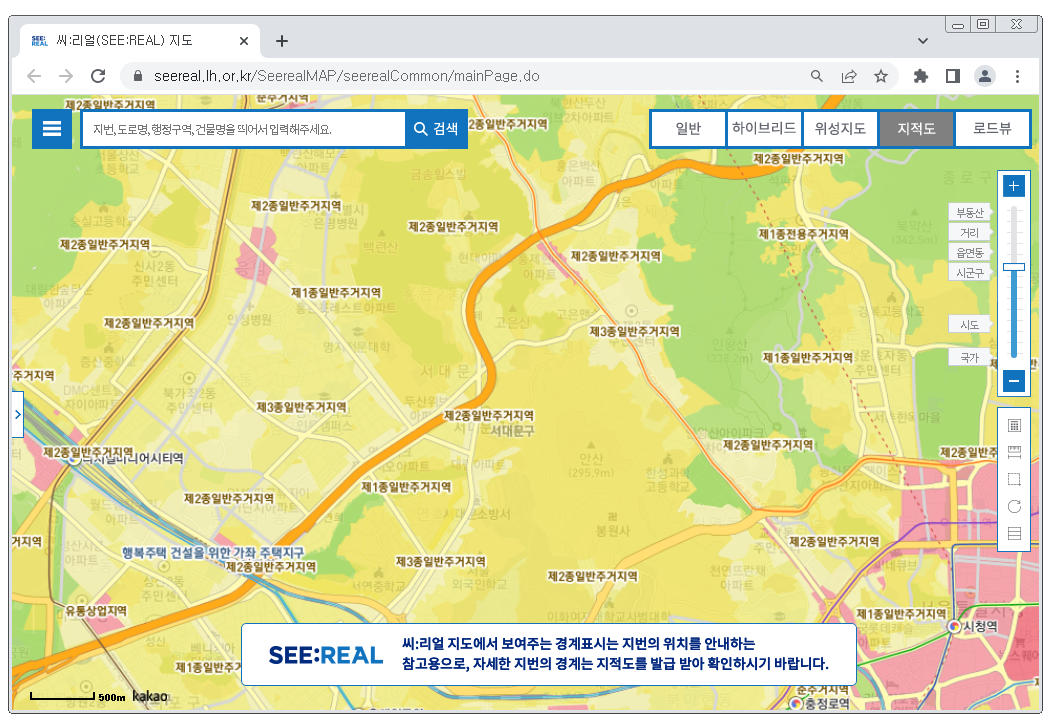Screen dimensions: 1049x718
Task: Set zoom level to 거리
Action: pos(969,232)
